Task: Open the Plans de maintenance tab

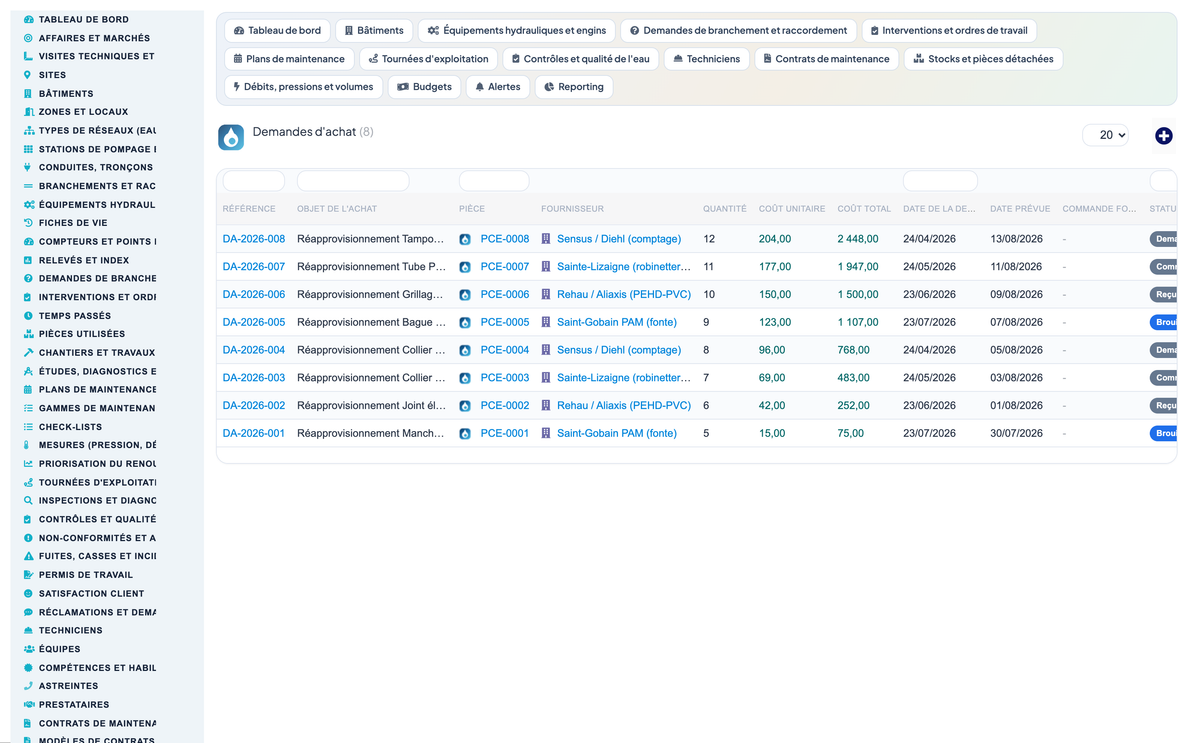Action: pyautogui.click(x=289, y=59)
